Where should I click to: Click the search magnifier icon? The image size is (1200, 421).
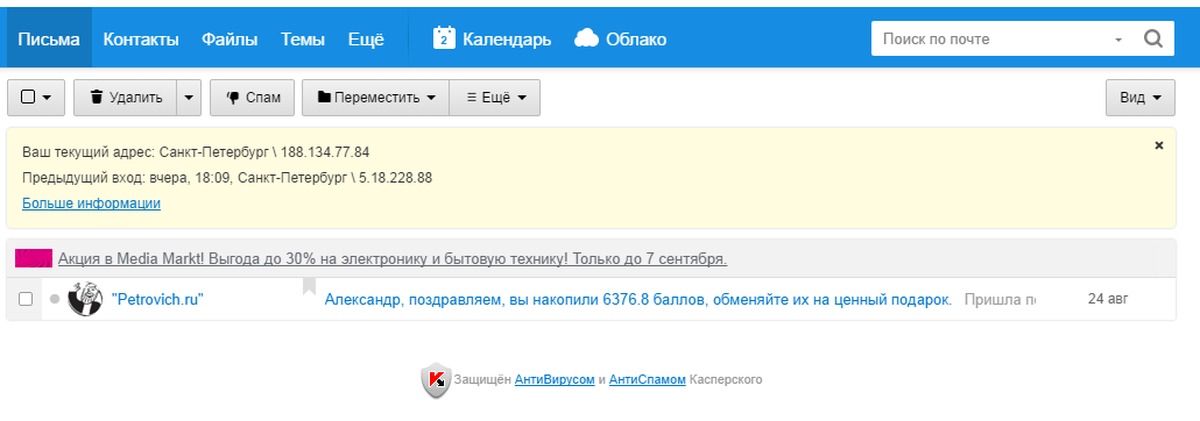coord(1152,39)
